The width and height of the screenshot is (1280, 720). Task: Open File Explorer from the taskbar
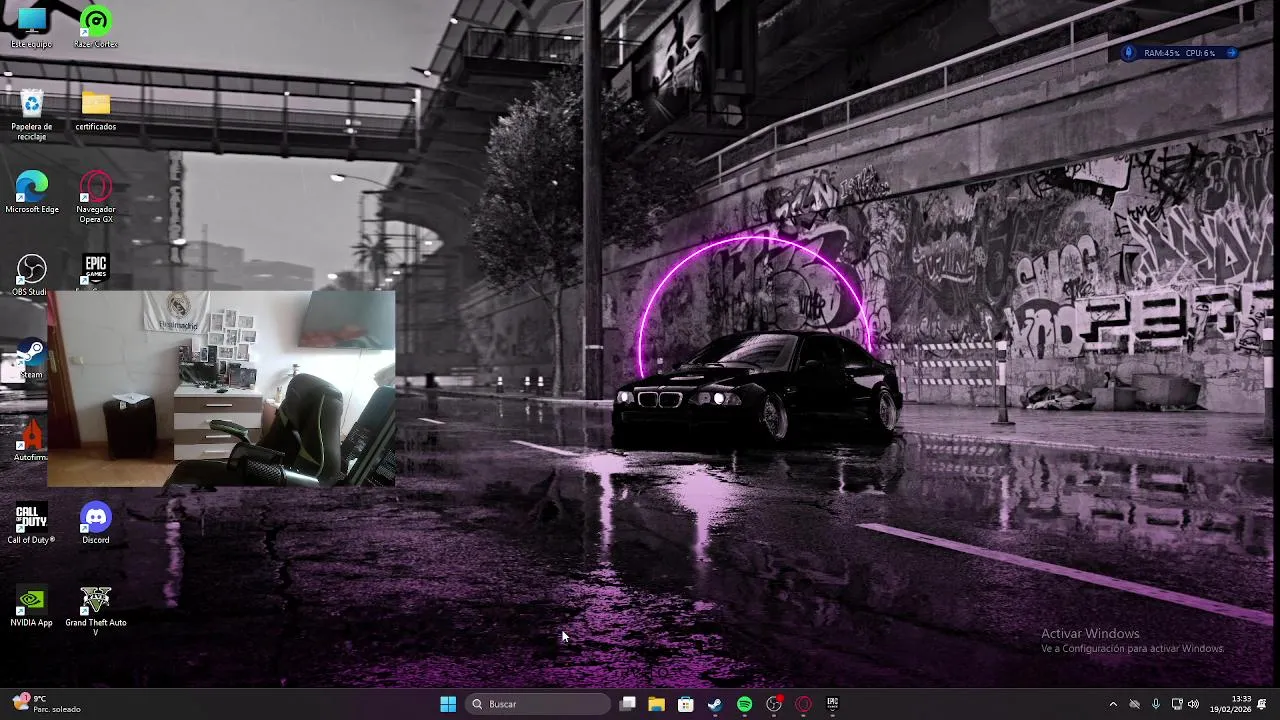pos(657,704)
